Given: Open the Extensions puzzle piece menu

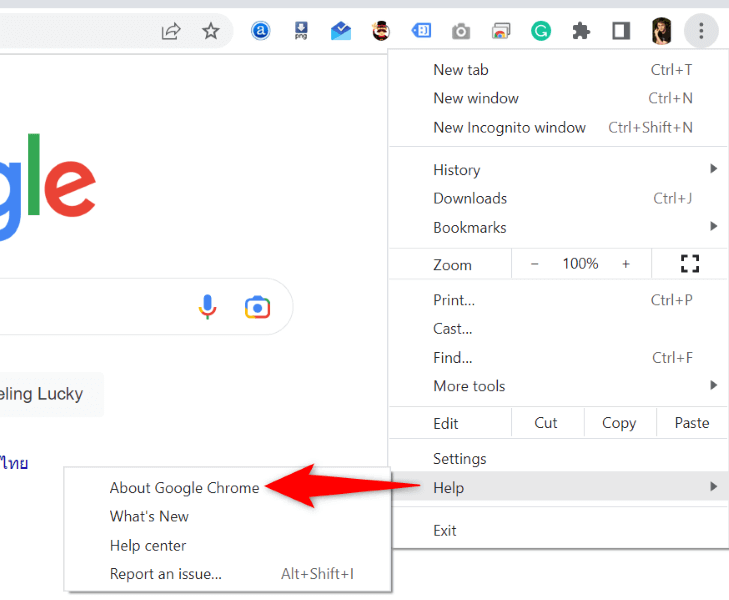Looking at the screenshot, I should coord(581,31).
